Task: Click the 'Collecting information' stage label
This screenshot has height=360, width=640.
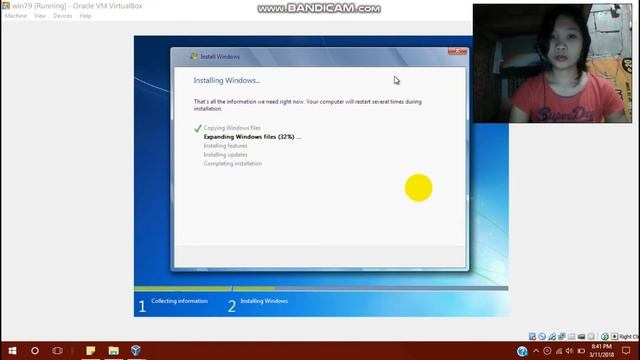Action: point(179,301)
